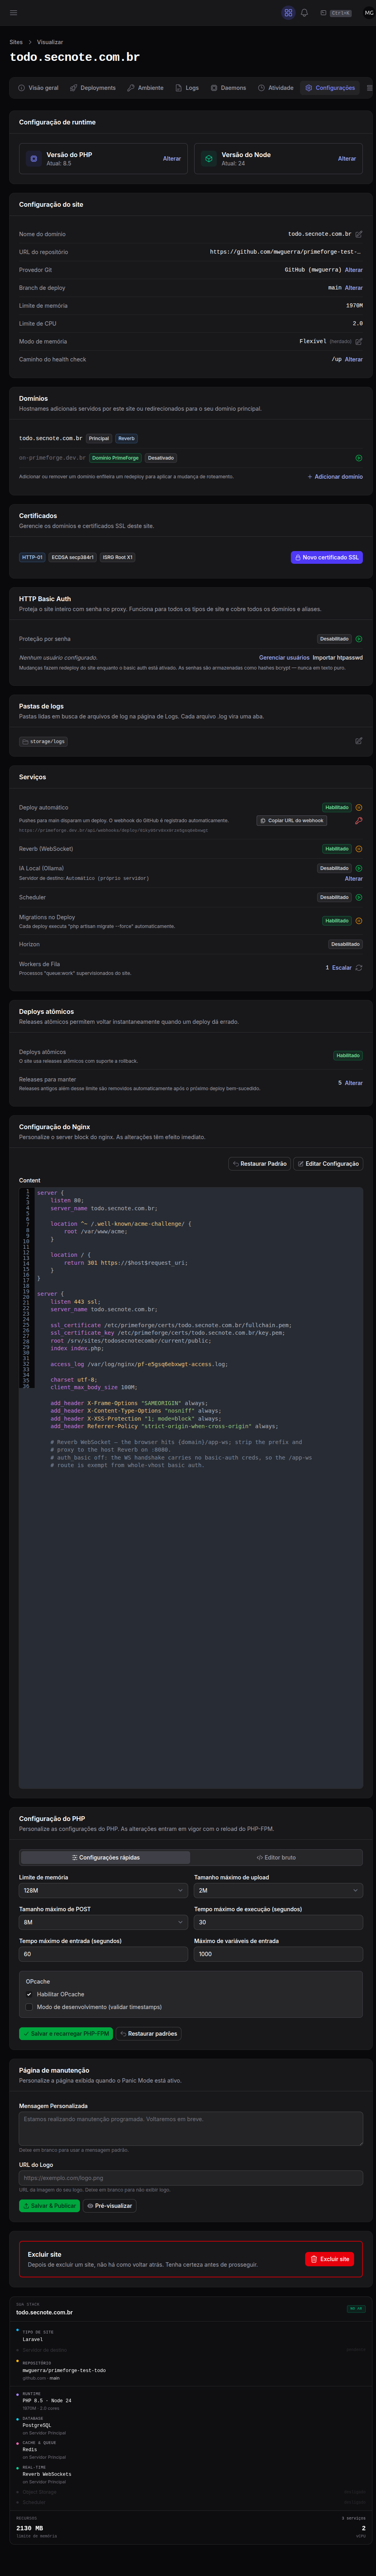Image resolution: width=376 pixels, height=2576 pixels.
Task: Click Restaurar Padrão for Nginx
Action: tap(259, 1164)
